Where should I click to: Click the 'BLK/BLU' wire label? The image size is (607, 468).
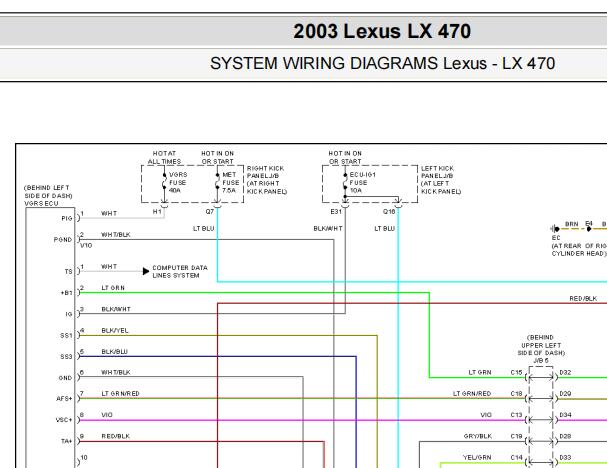[x=114, y=352]
